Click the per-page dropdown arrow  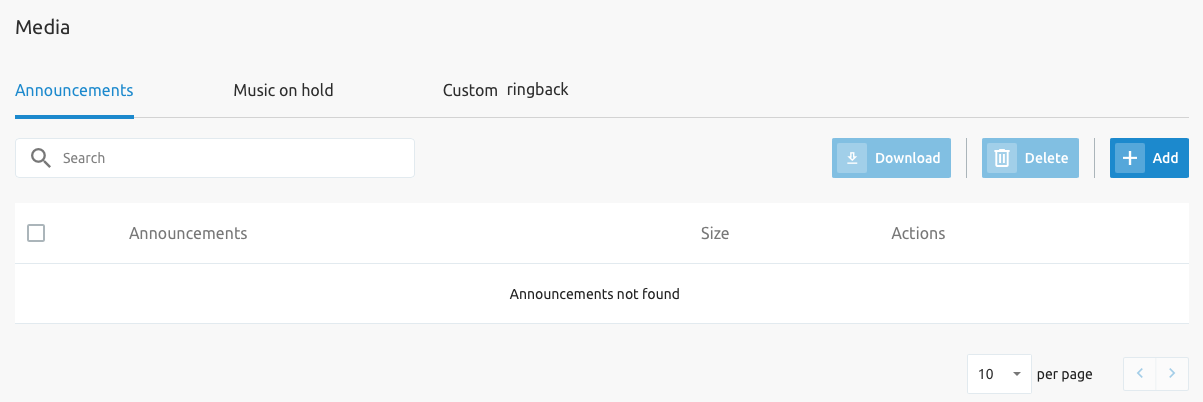(1017, 374)
